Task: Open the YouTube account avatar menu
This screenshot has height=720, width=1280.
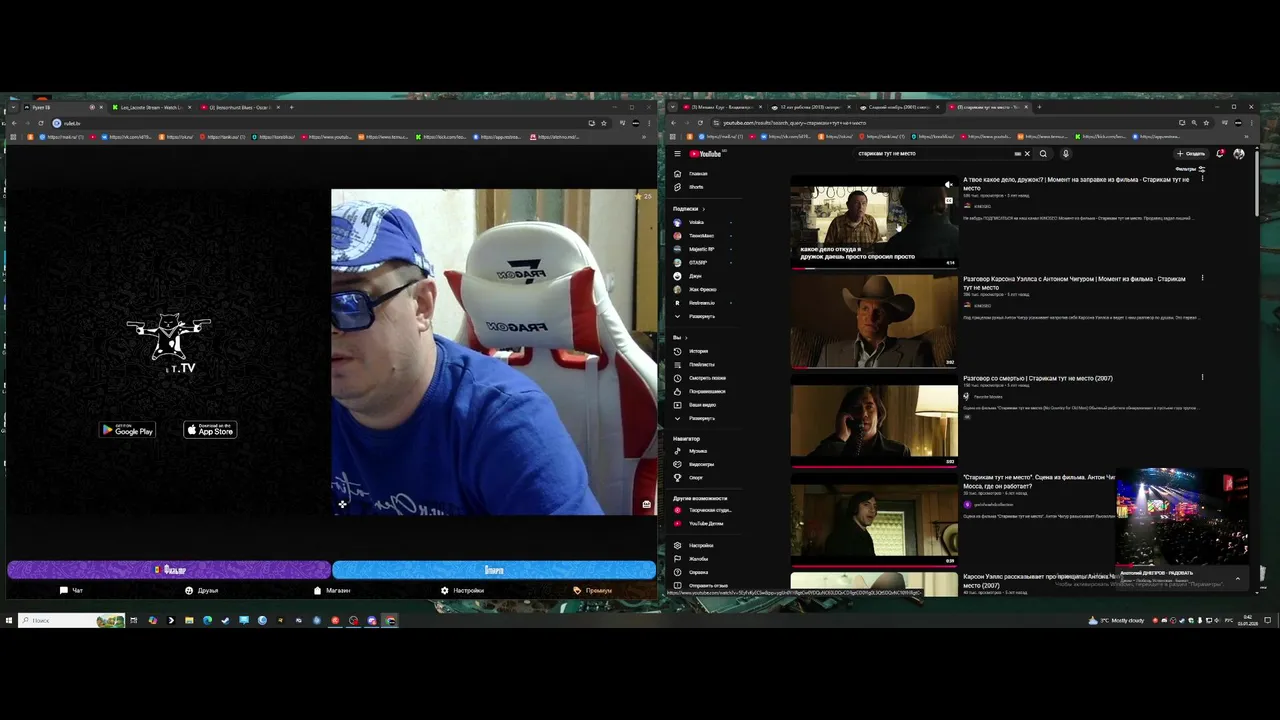Action: 1239,154
